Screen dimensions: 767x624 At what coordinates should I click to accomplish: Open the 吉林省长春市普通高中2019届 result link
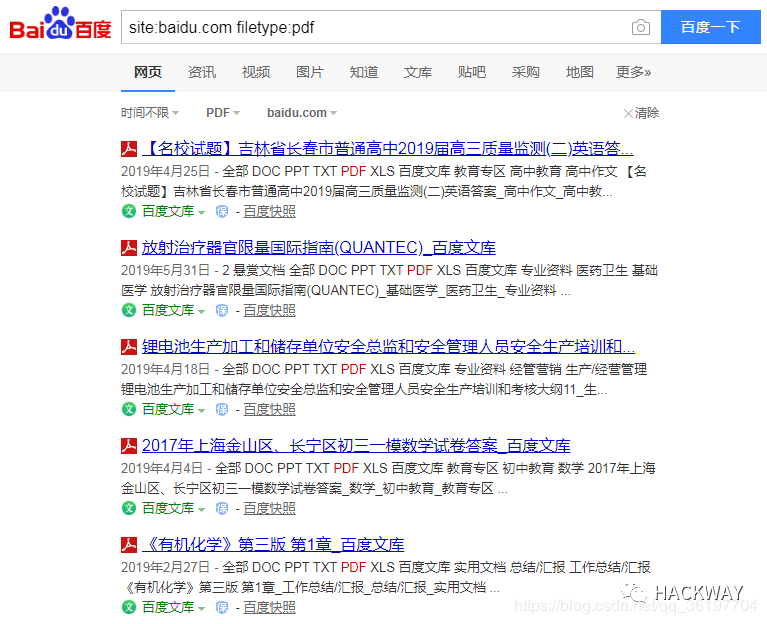387,148
